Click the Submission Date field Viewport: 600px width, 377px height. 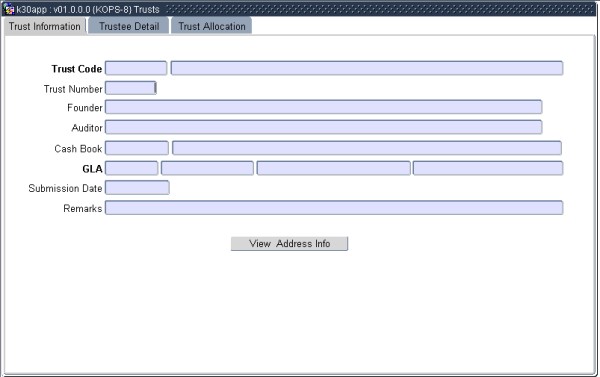tap(137, 188)
